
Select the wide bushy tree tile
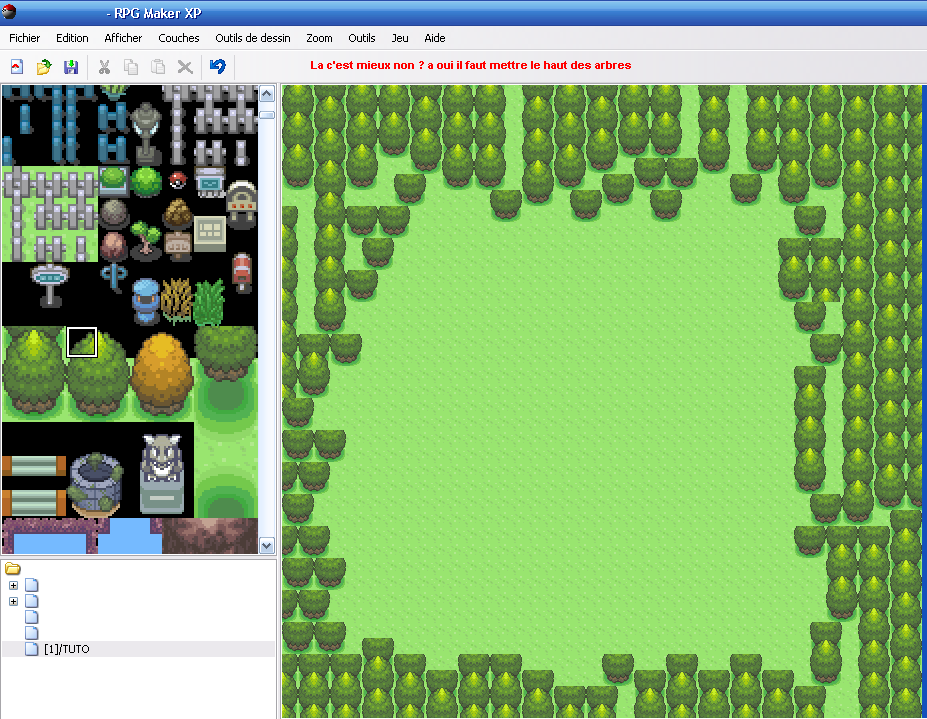pyautogui.click(x=226, y=354)
